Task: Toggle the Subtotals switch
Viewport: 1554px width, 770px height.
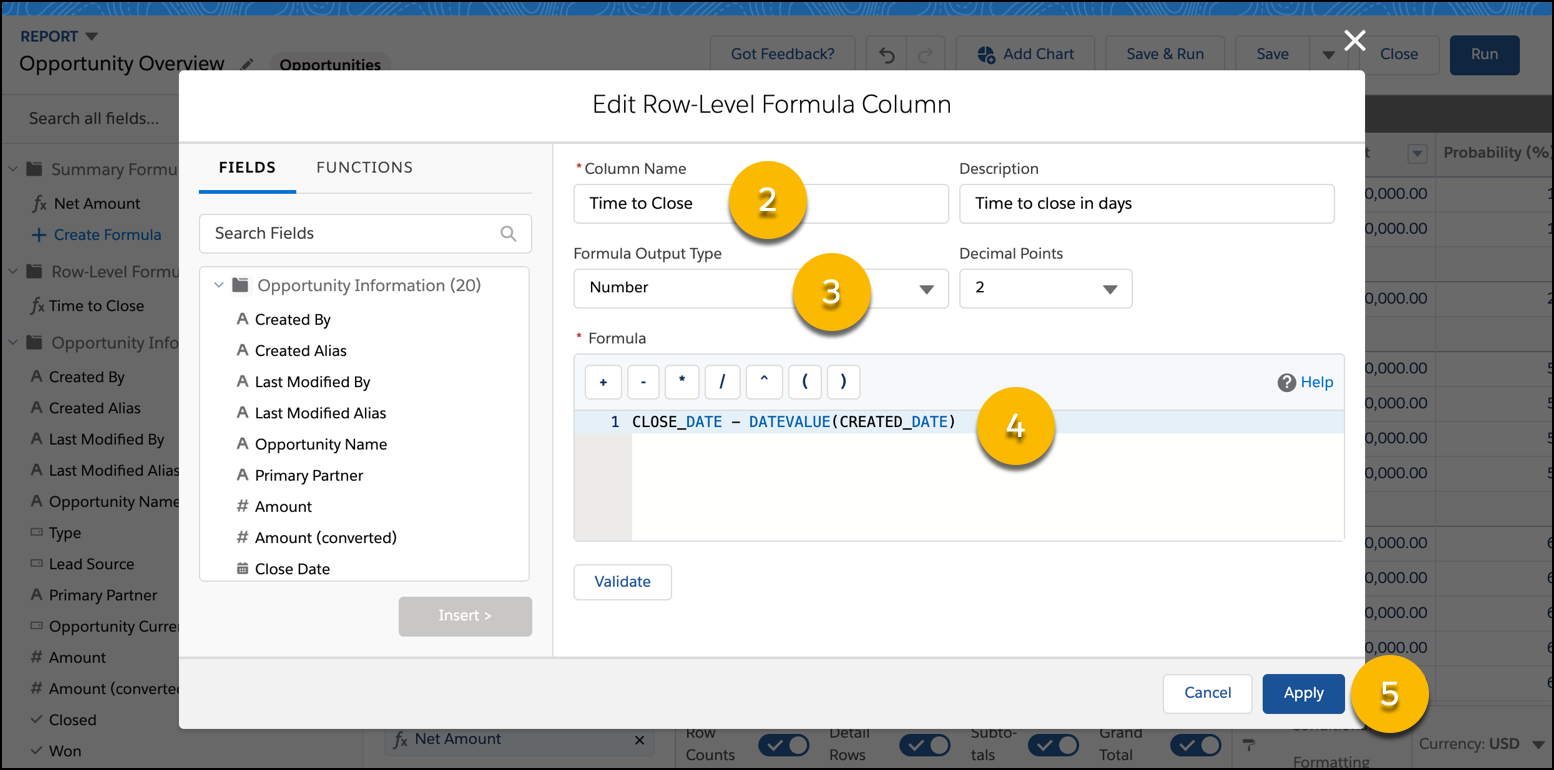Action: (x=1054, y=746)
